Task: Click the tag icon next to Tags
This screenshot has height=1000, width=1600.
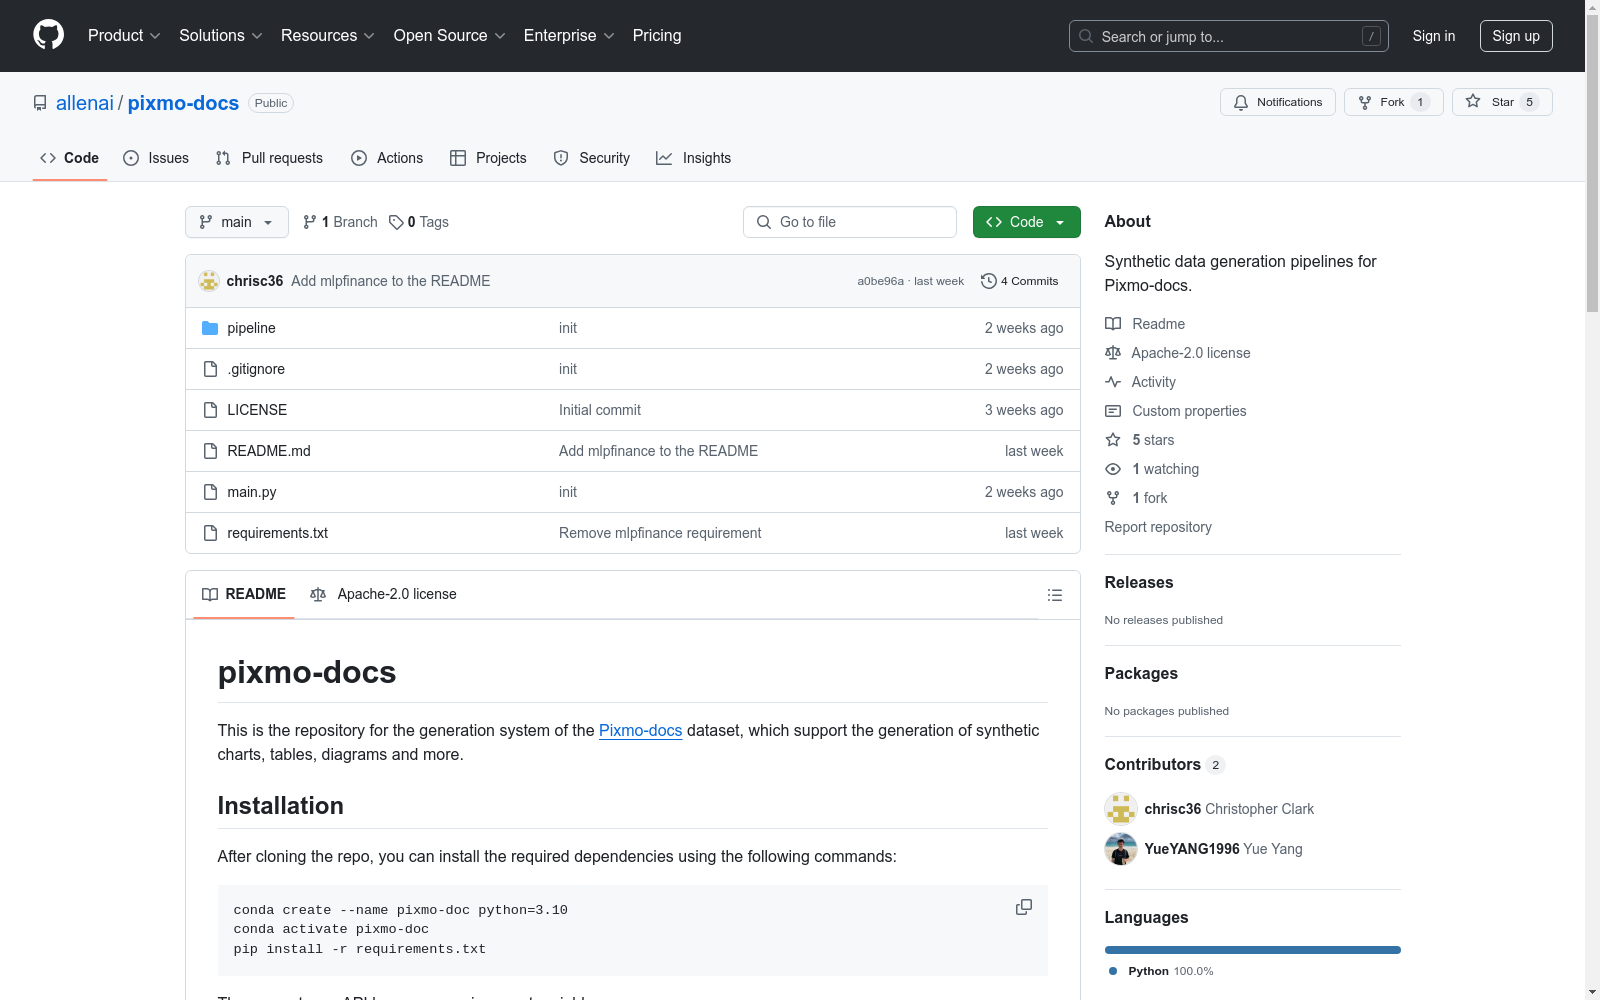Action: click(396, 222)
